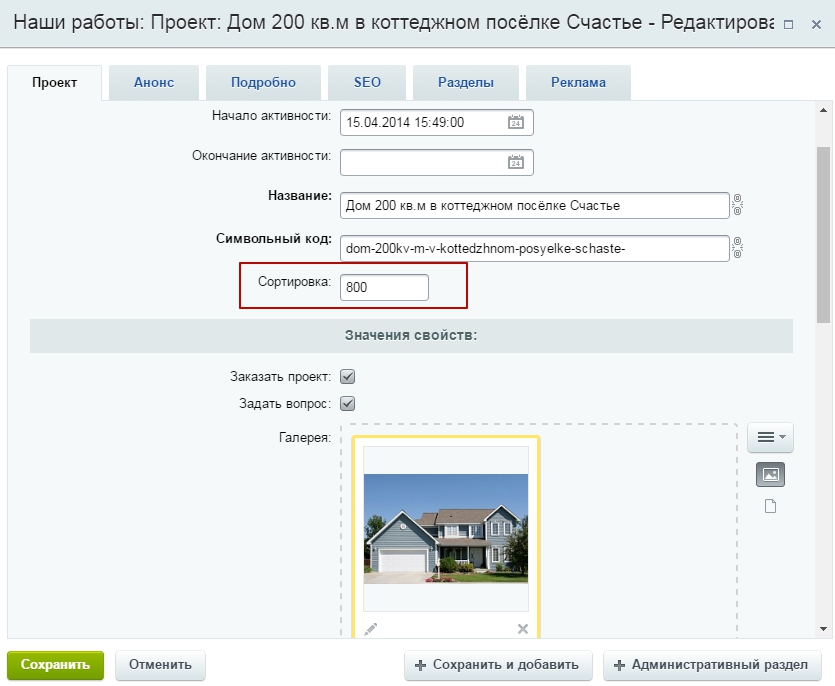Click the link icon beside the Название field
Image resolution: width=835 pixels, height=686 pixels.
(x=738, y=205)
